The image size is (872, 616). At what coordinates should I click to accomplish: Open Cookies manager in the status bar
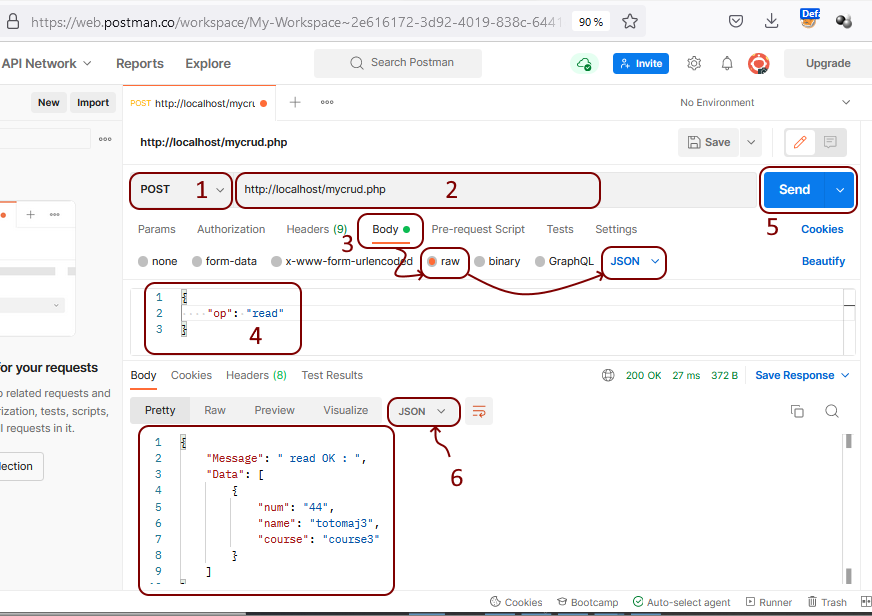coord(516,602)
